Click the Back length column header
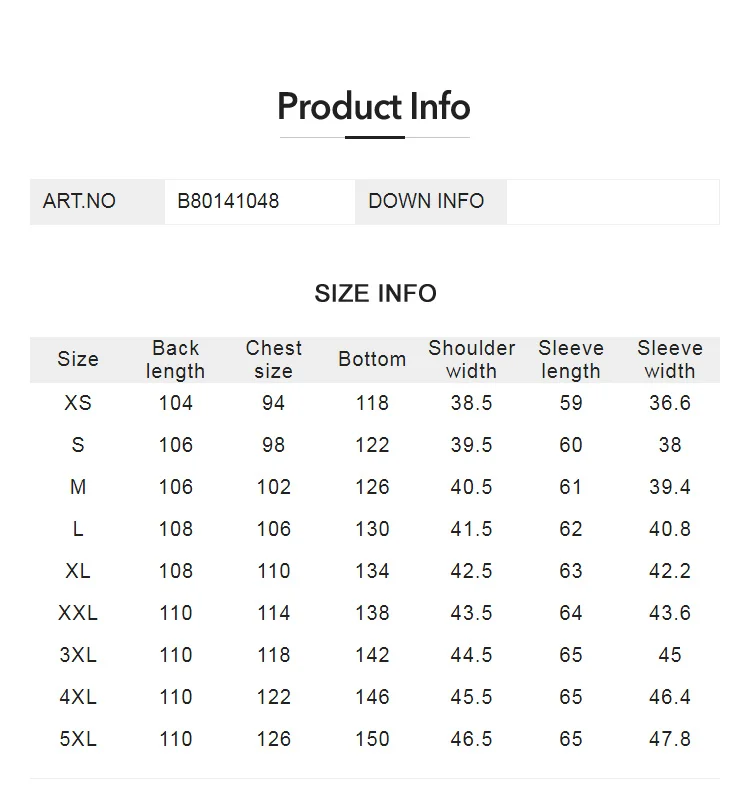 [176, 359]
